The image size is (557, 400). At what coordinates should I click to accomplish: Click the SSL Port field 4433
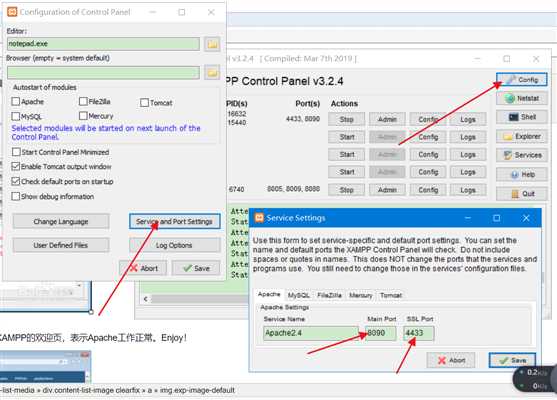pos(418,333)
